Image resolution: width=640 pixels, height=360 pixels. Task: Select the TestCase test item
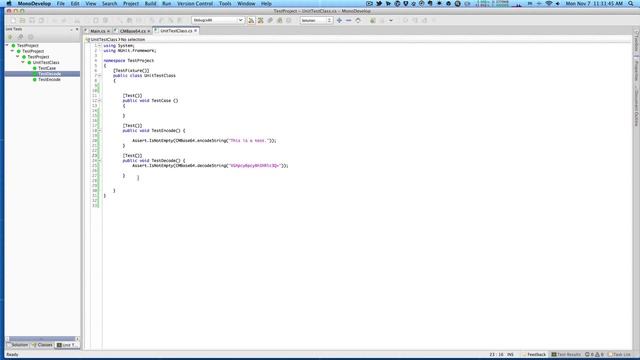(47, 68)
